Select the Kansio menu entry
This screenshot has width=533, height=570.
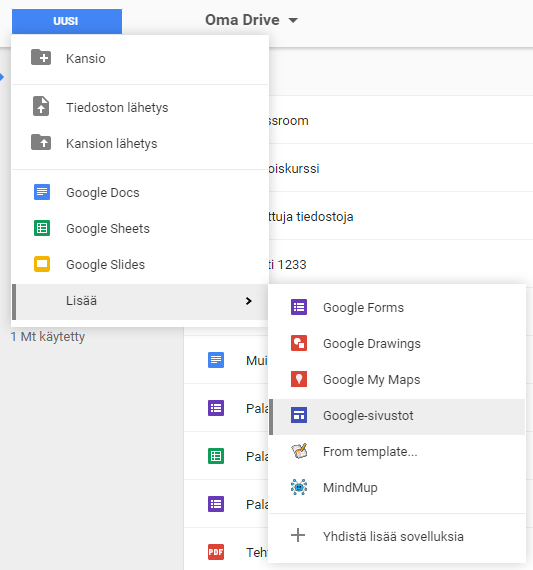tap(140, 58)
